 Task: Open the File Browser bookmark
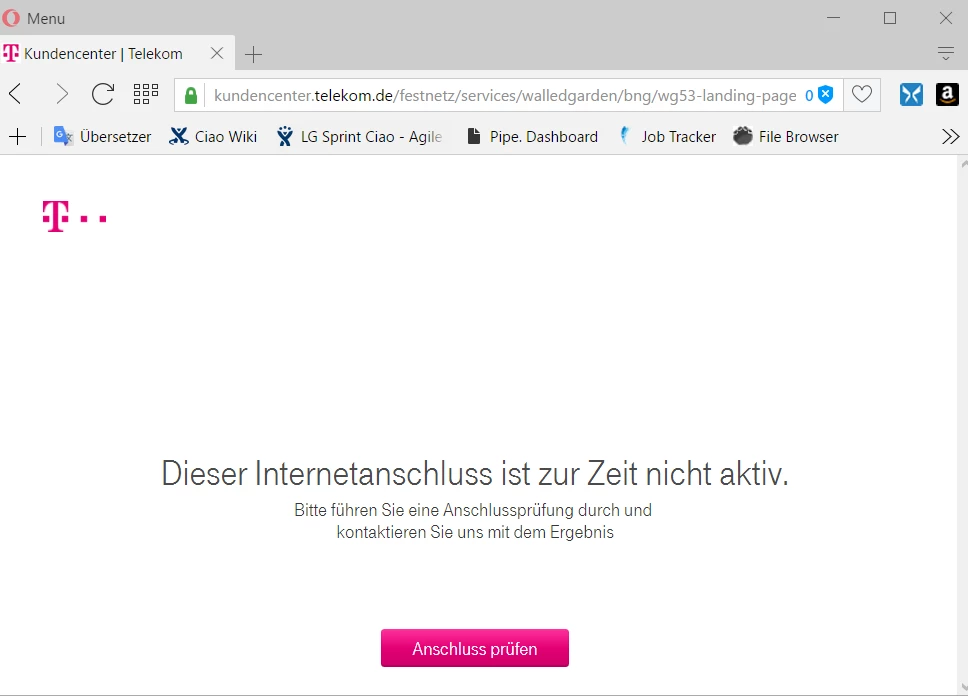click(786, 136)
